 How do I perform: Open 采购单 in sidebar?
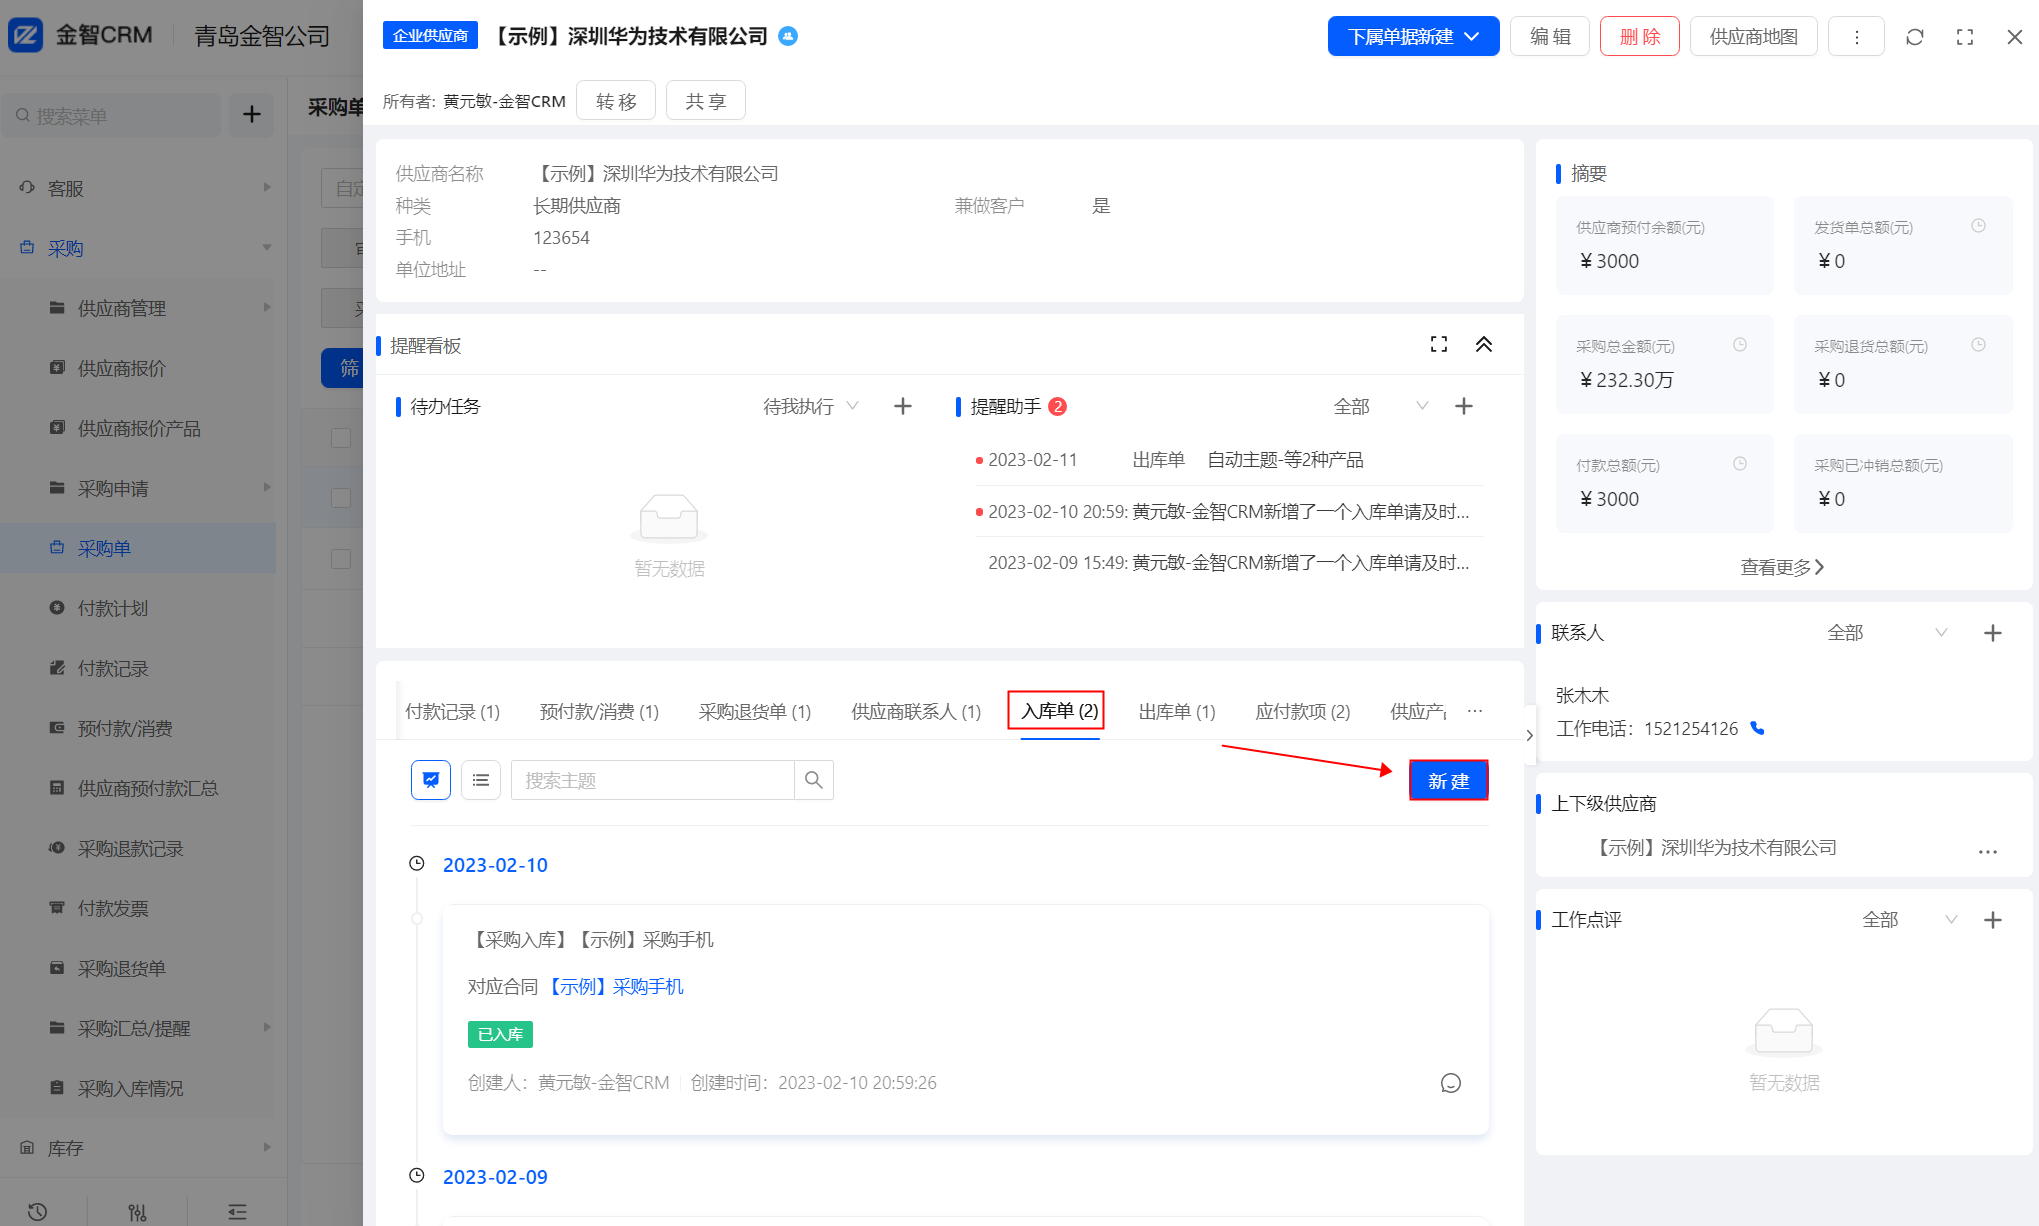point(138,548)
